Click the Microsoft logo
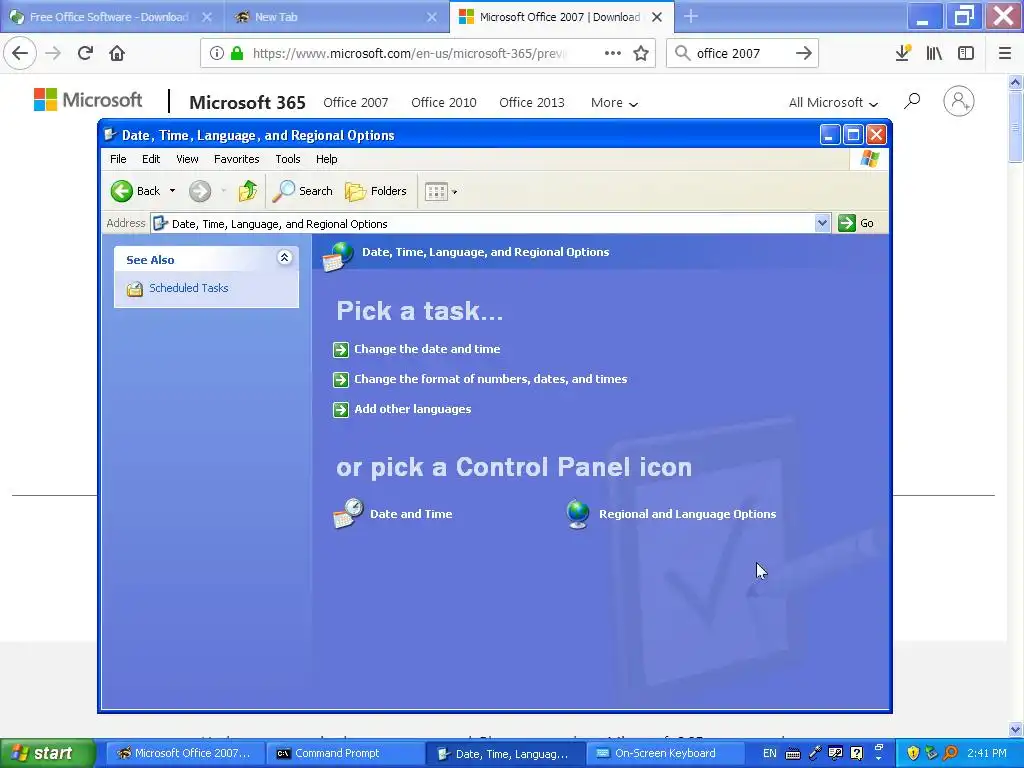Image resolution: width=1024 pixels, height=768 pixels. coord(88,100)
